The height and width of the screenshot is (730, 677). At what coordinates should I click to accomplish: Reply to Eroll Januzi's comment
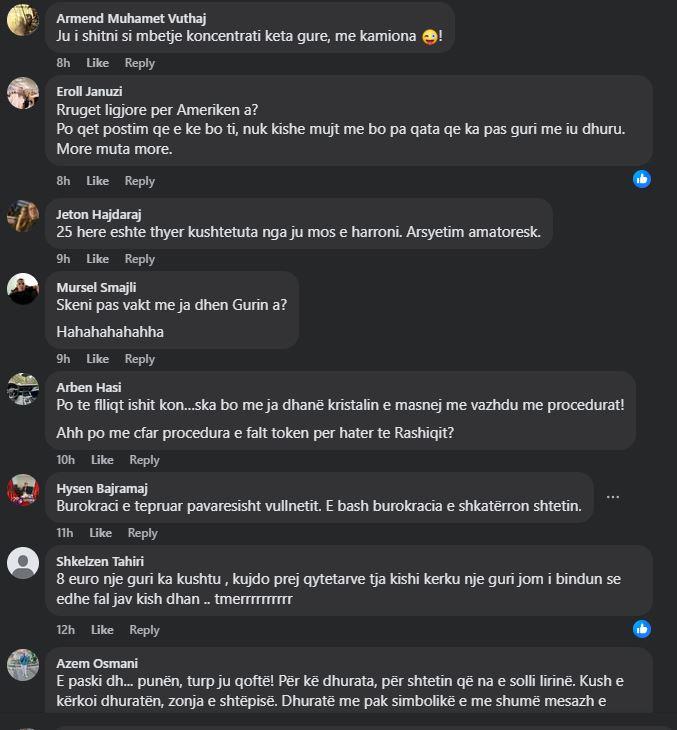point(140,181)
